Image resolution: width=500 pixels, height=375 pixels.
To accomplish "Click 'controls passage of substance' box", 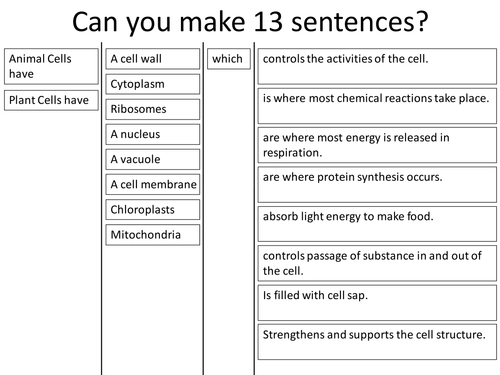I will click(377, 263).
